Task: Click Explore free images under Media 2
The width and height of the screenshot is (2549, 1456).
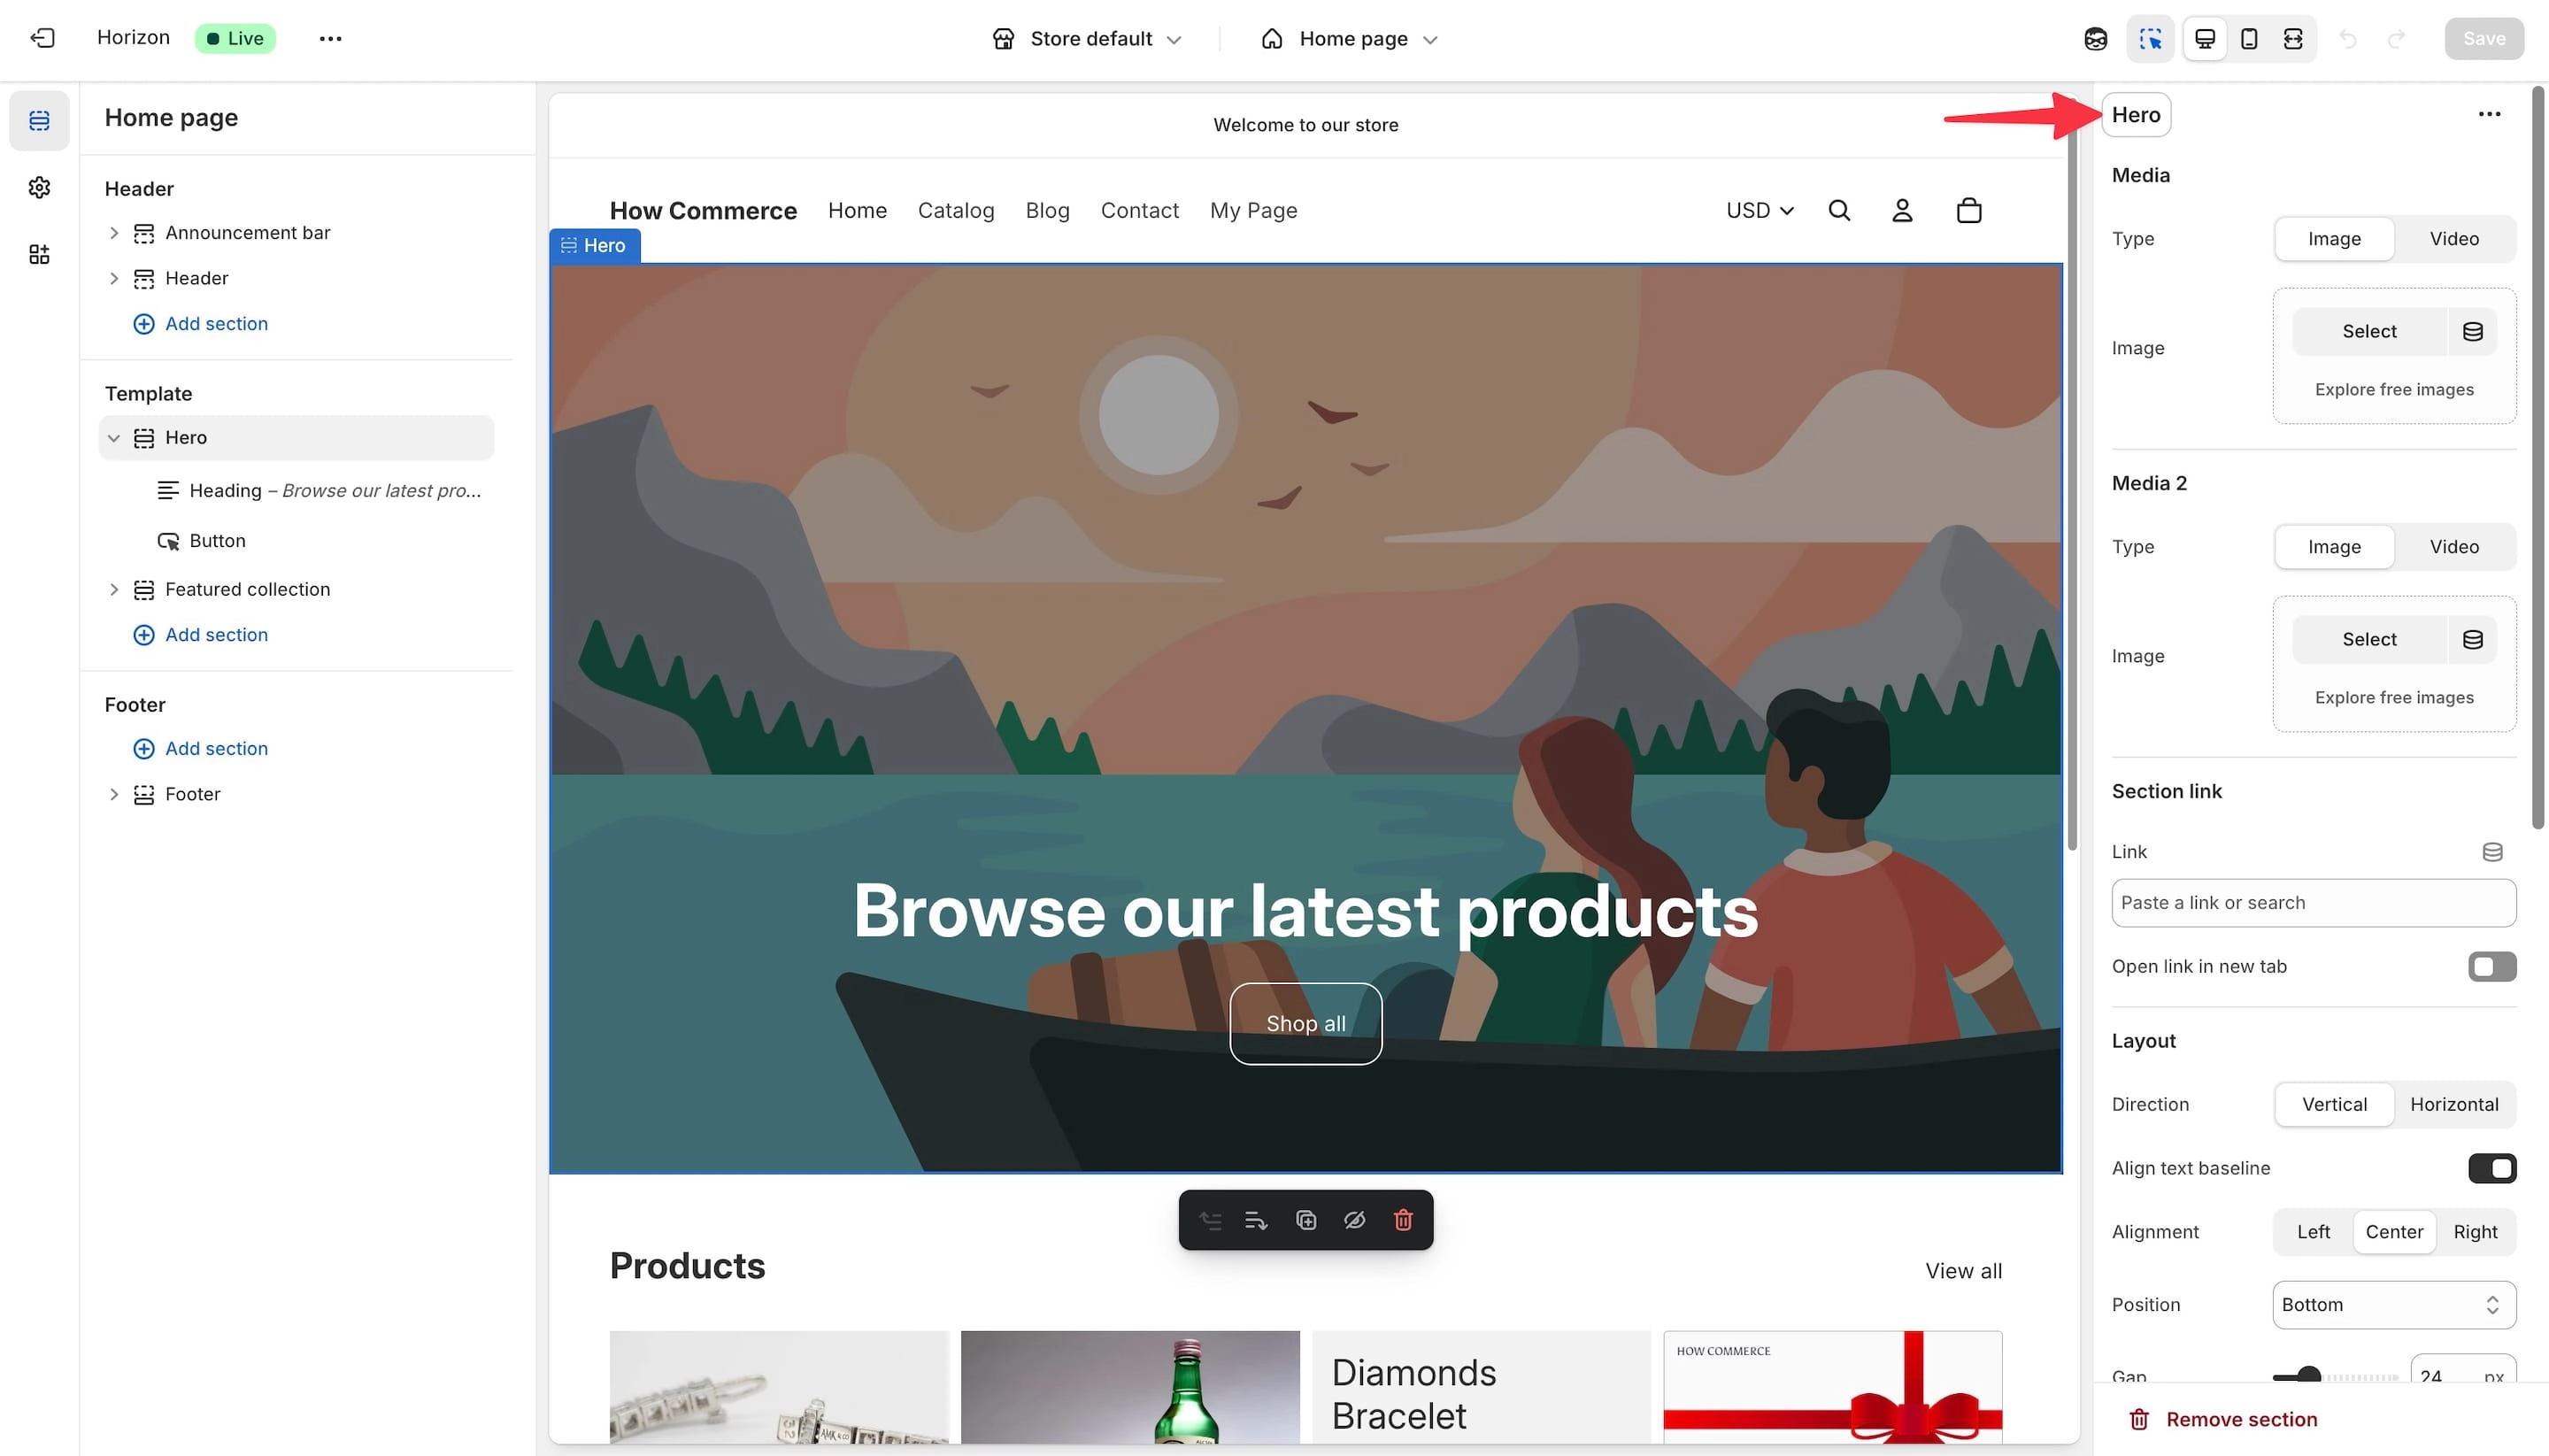Action: pyautogui.click(x=2394, y=697)
